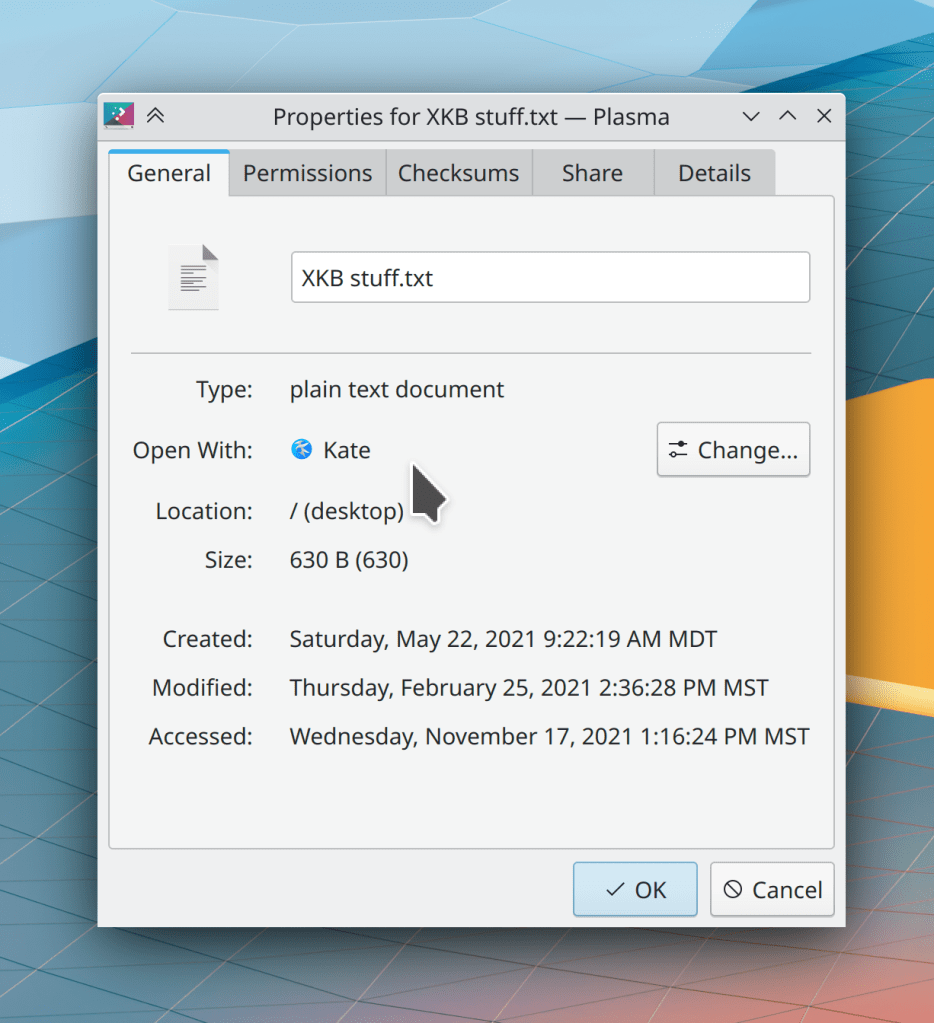Select the General tab
Screen dimensions: 934x1023
pyautogui.click(x=169, y=173)
